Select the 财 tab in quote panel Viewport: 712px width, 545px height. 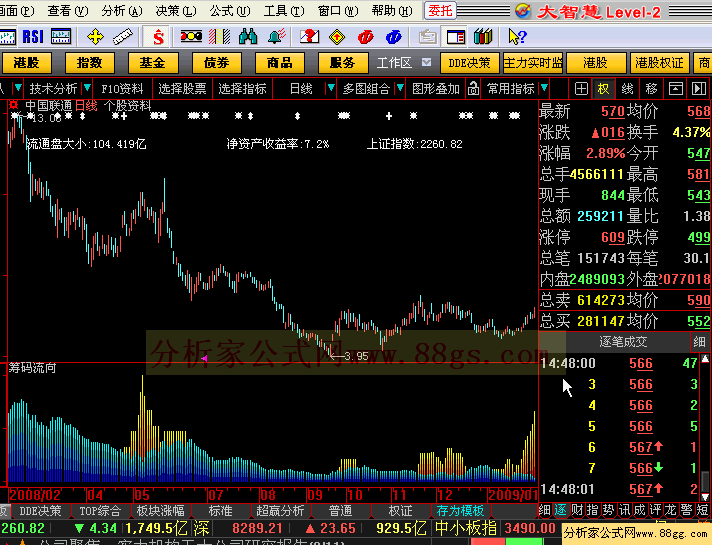coord(577,510)
